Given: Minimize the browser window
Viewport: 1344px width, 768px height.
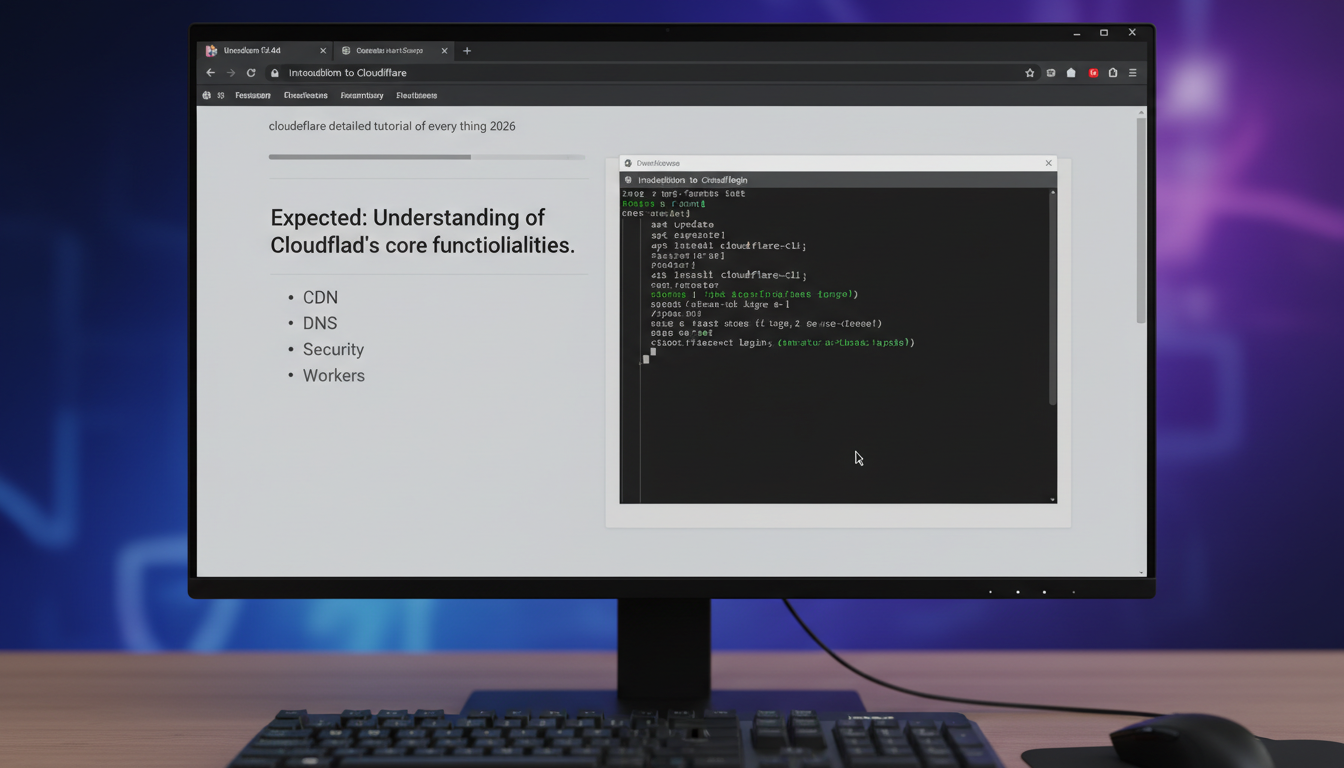Looking at the screenshot, I should coord(1076,33).
